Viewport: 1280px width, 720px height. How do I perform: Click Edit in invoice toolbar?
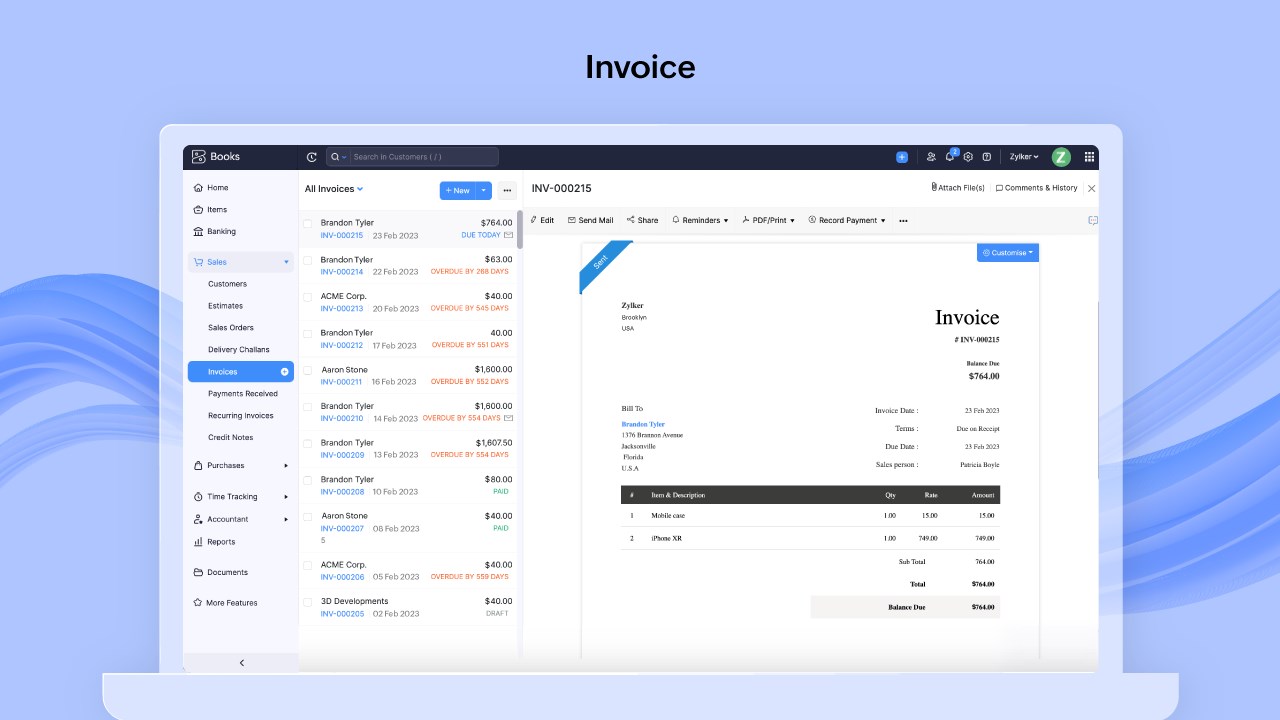click(x=542, y=220)
